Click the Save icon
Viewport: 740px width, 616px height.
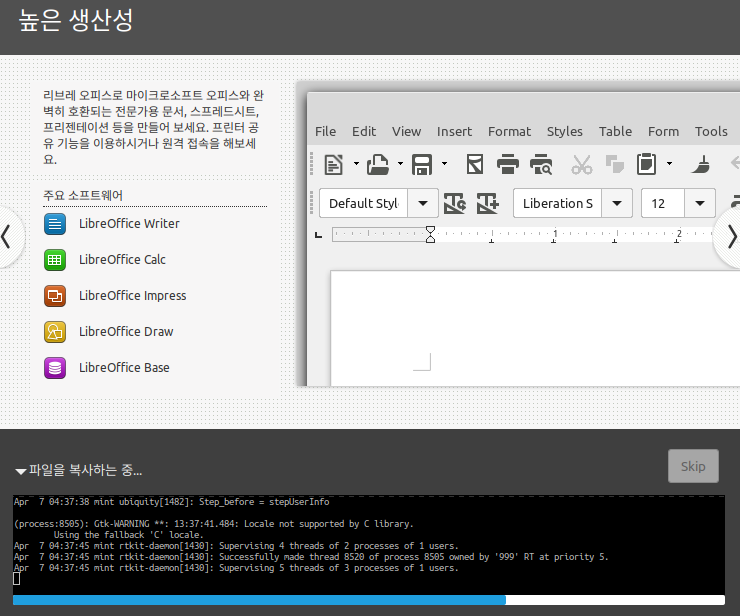[x=422, y=165]
